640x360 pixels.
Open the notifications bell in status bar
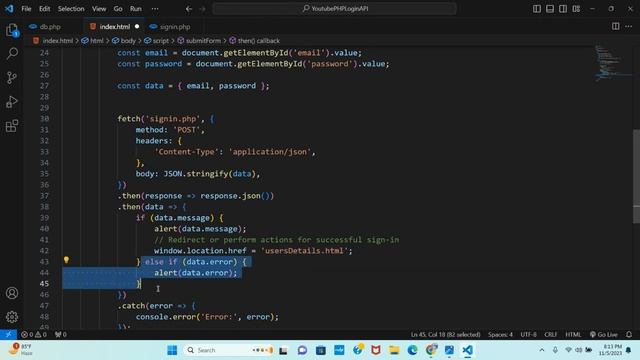[x=629, y=334]
